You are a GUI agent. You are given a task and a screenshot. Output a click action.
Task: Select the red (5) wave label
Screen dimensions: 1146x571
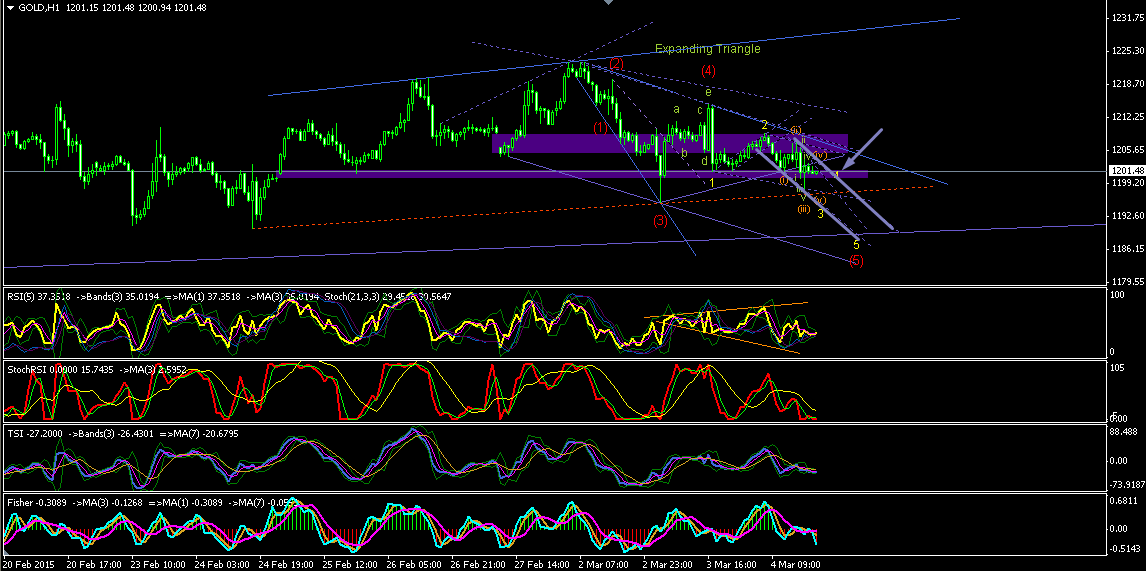857,261
